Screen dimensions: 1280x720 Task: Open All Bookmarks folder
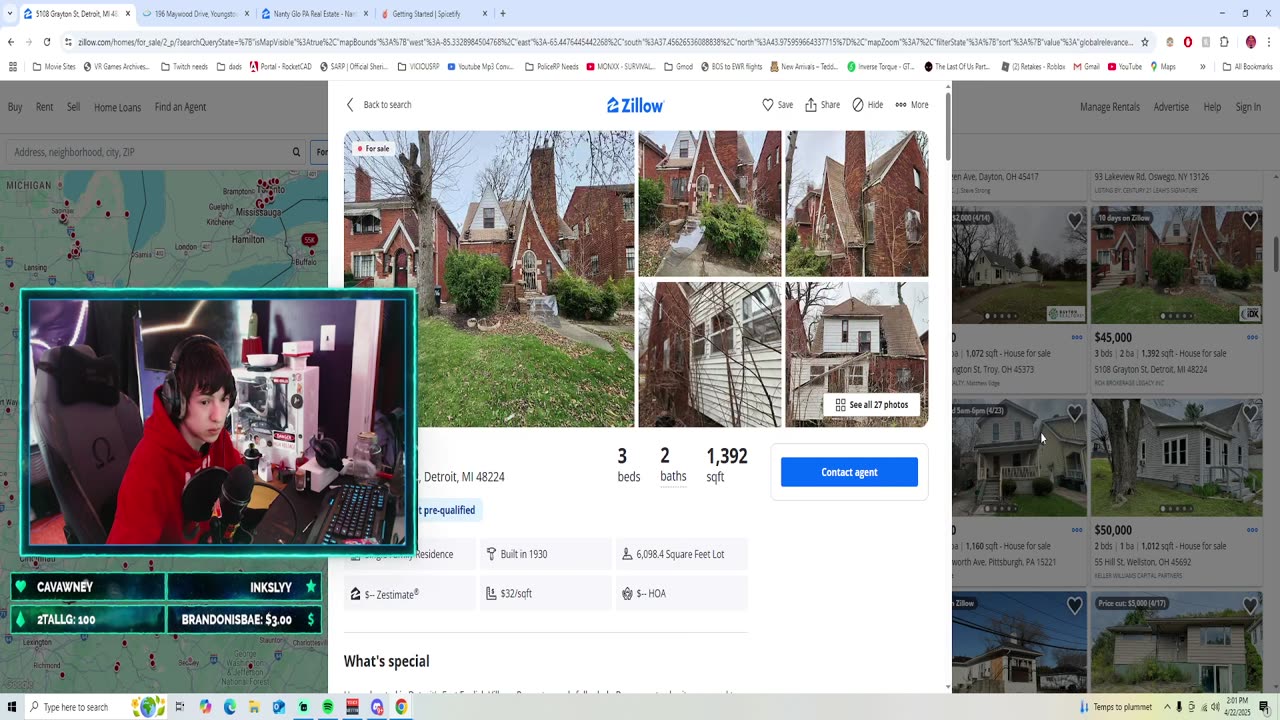click(x=1247, y=67)
